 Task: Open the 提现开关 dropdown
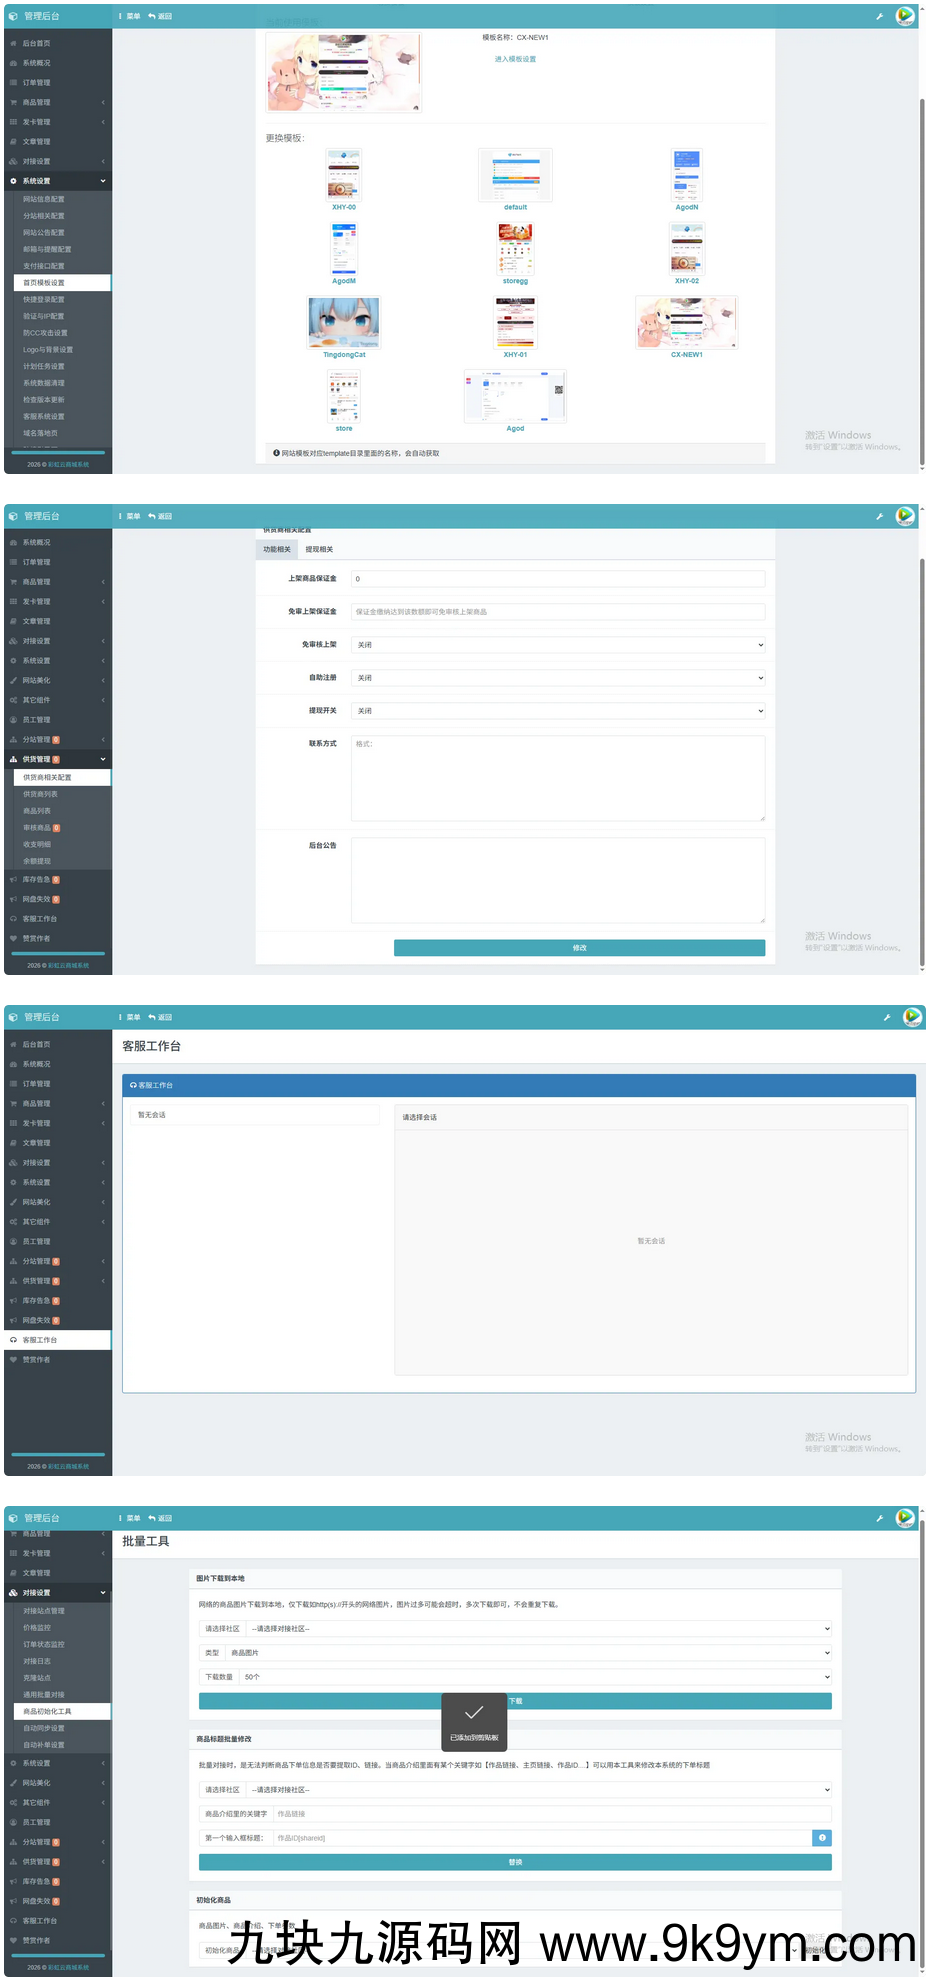[x=558, y=711]
